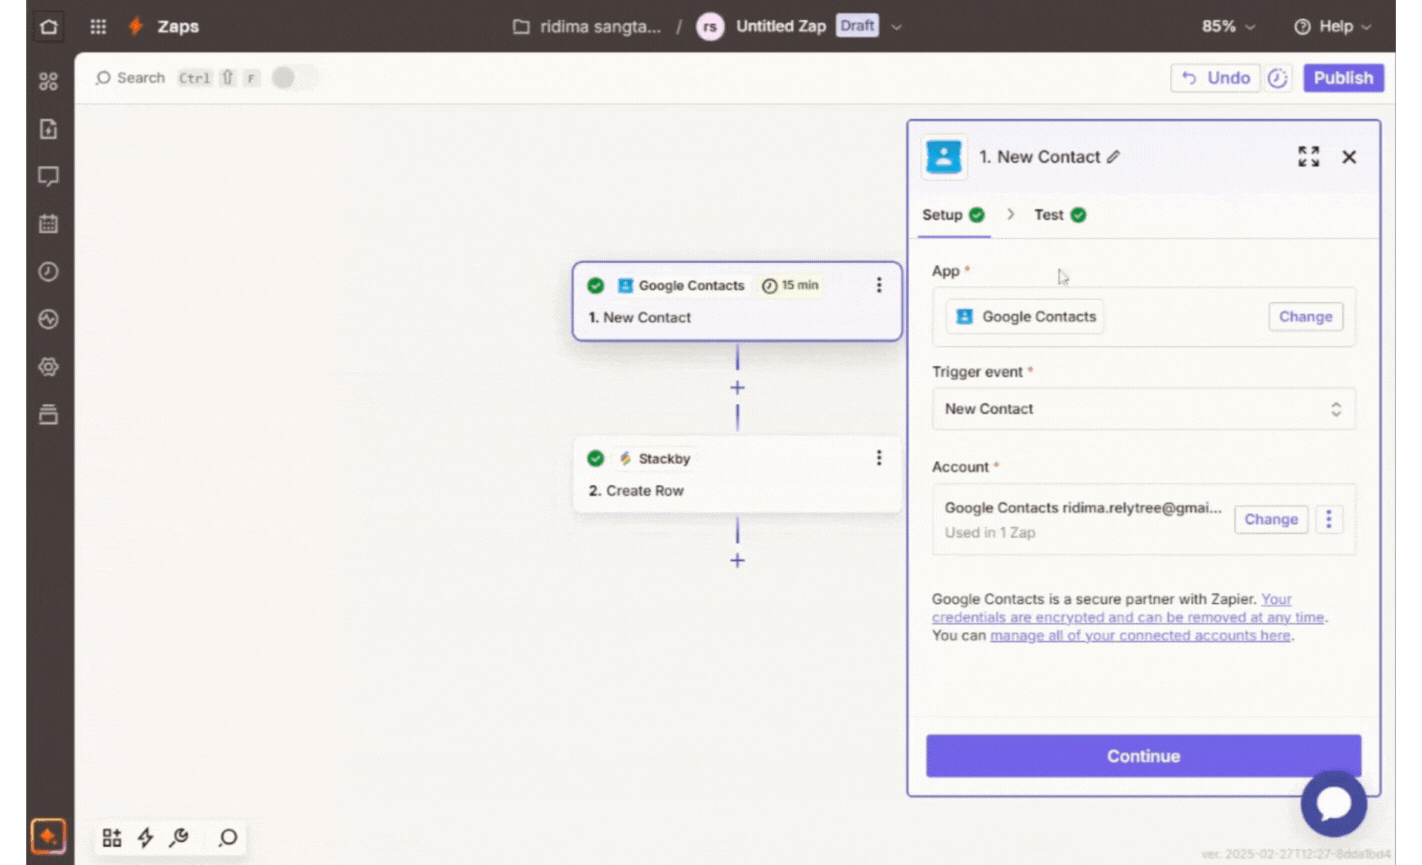Screen dimensions: 1422x865
Task: Open the chat support bubble
Action: pos(1333,803)
